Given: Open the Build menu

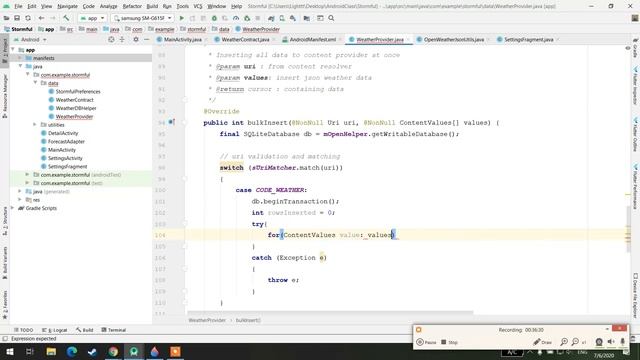Looking at the screenshot, I should 152,7.
